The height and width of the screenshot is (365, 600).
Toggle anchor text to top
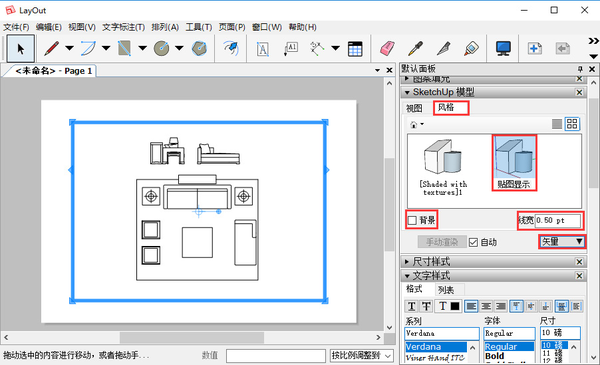[516, 306]
